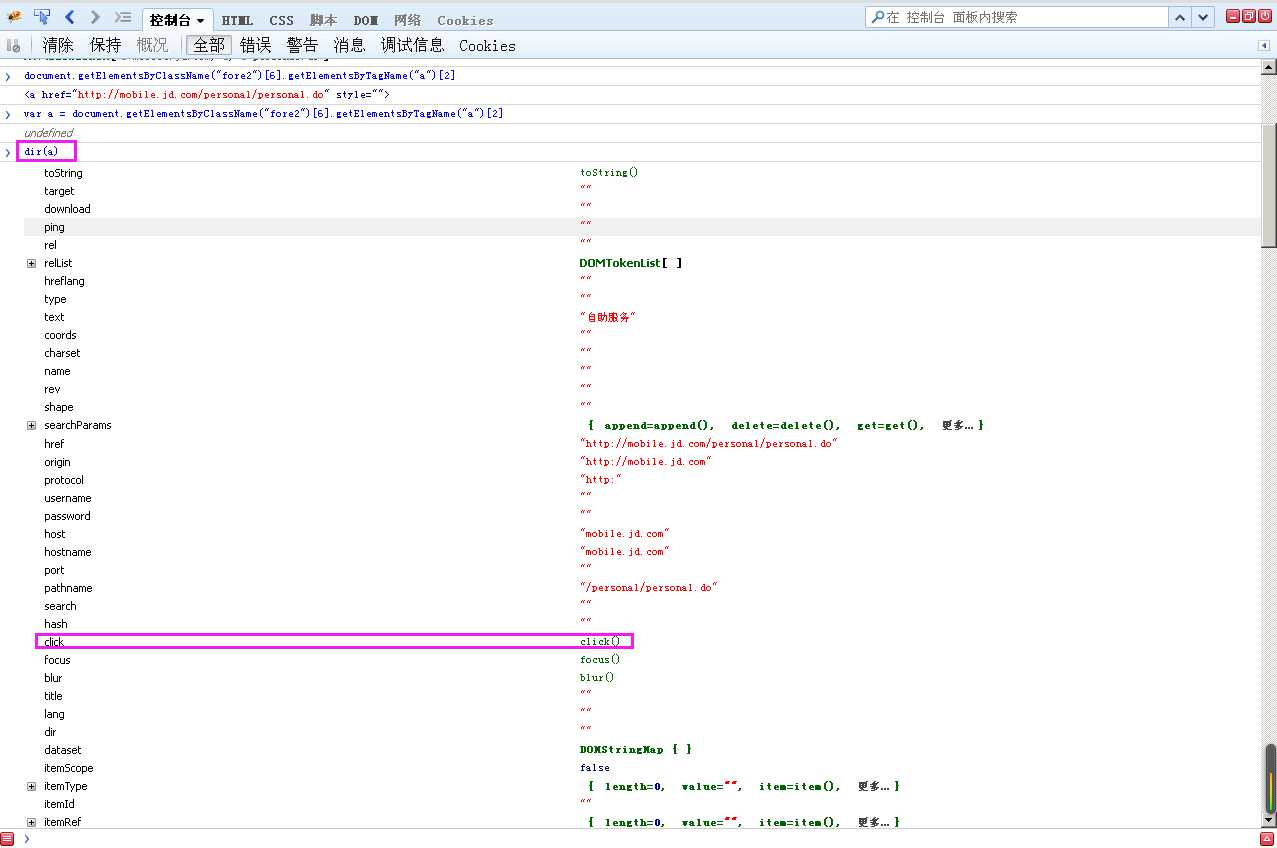Screen dimensions: 1277x848
Task: Open the click() function value
Action: coord(600,641)
